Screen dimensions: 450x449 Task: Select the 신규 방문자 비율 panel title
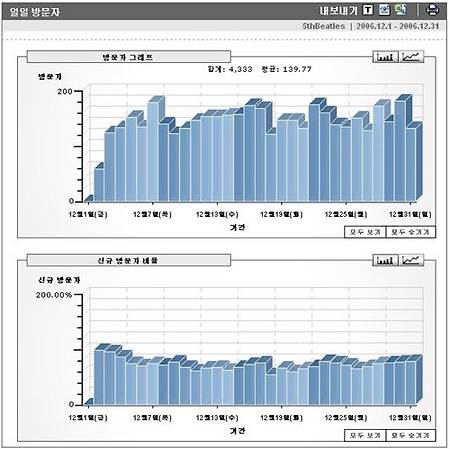[x=128, y=260]
